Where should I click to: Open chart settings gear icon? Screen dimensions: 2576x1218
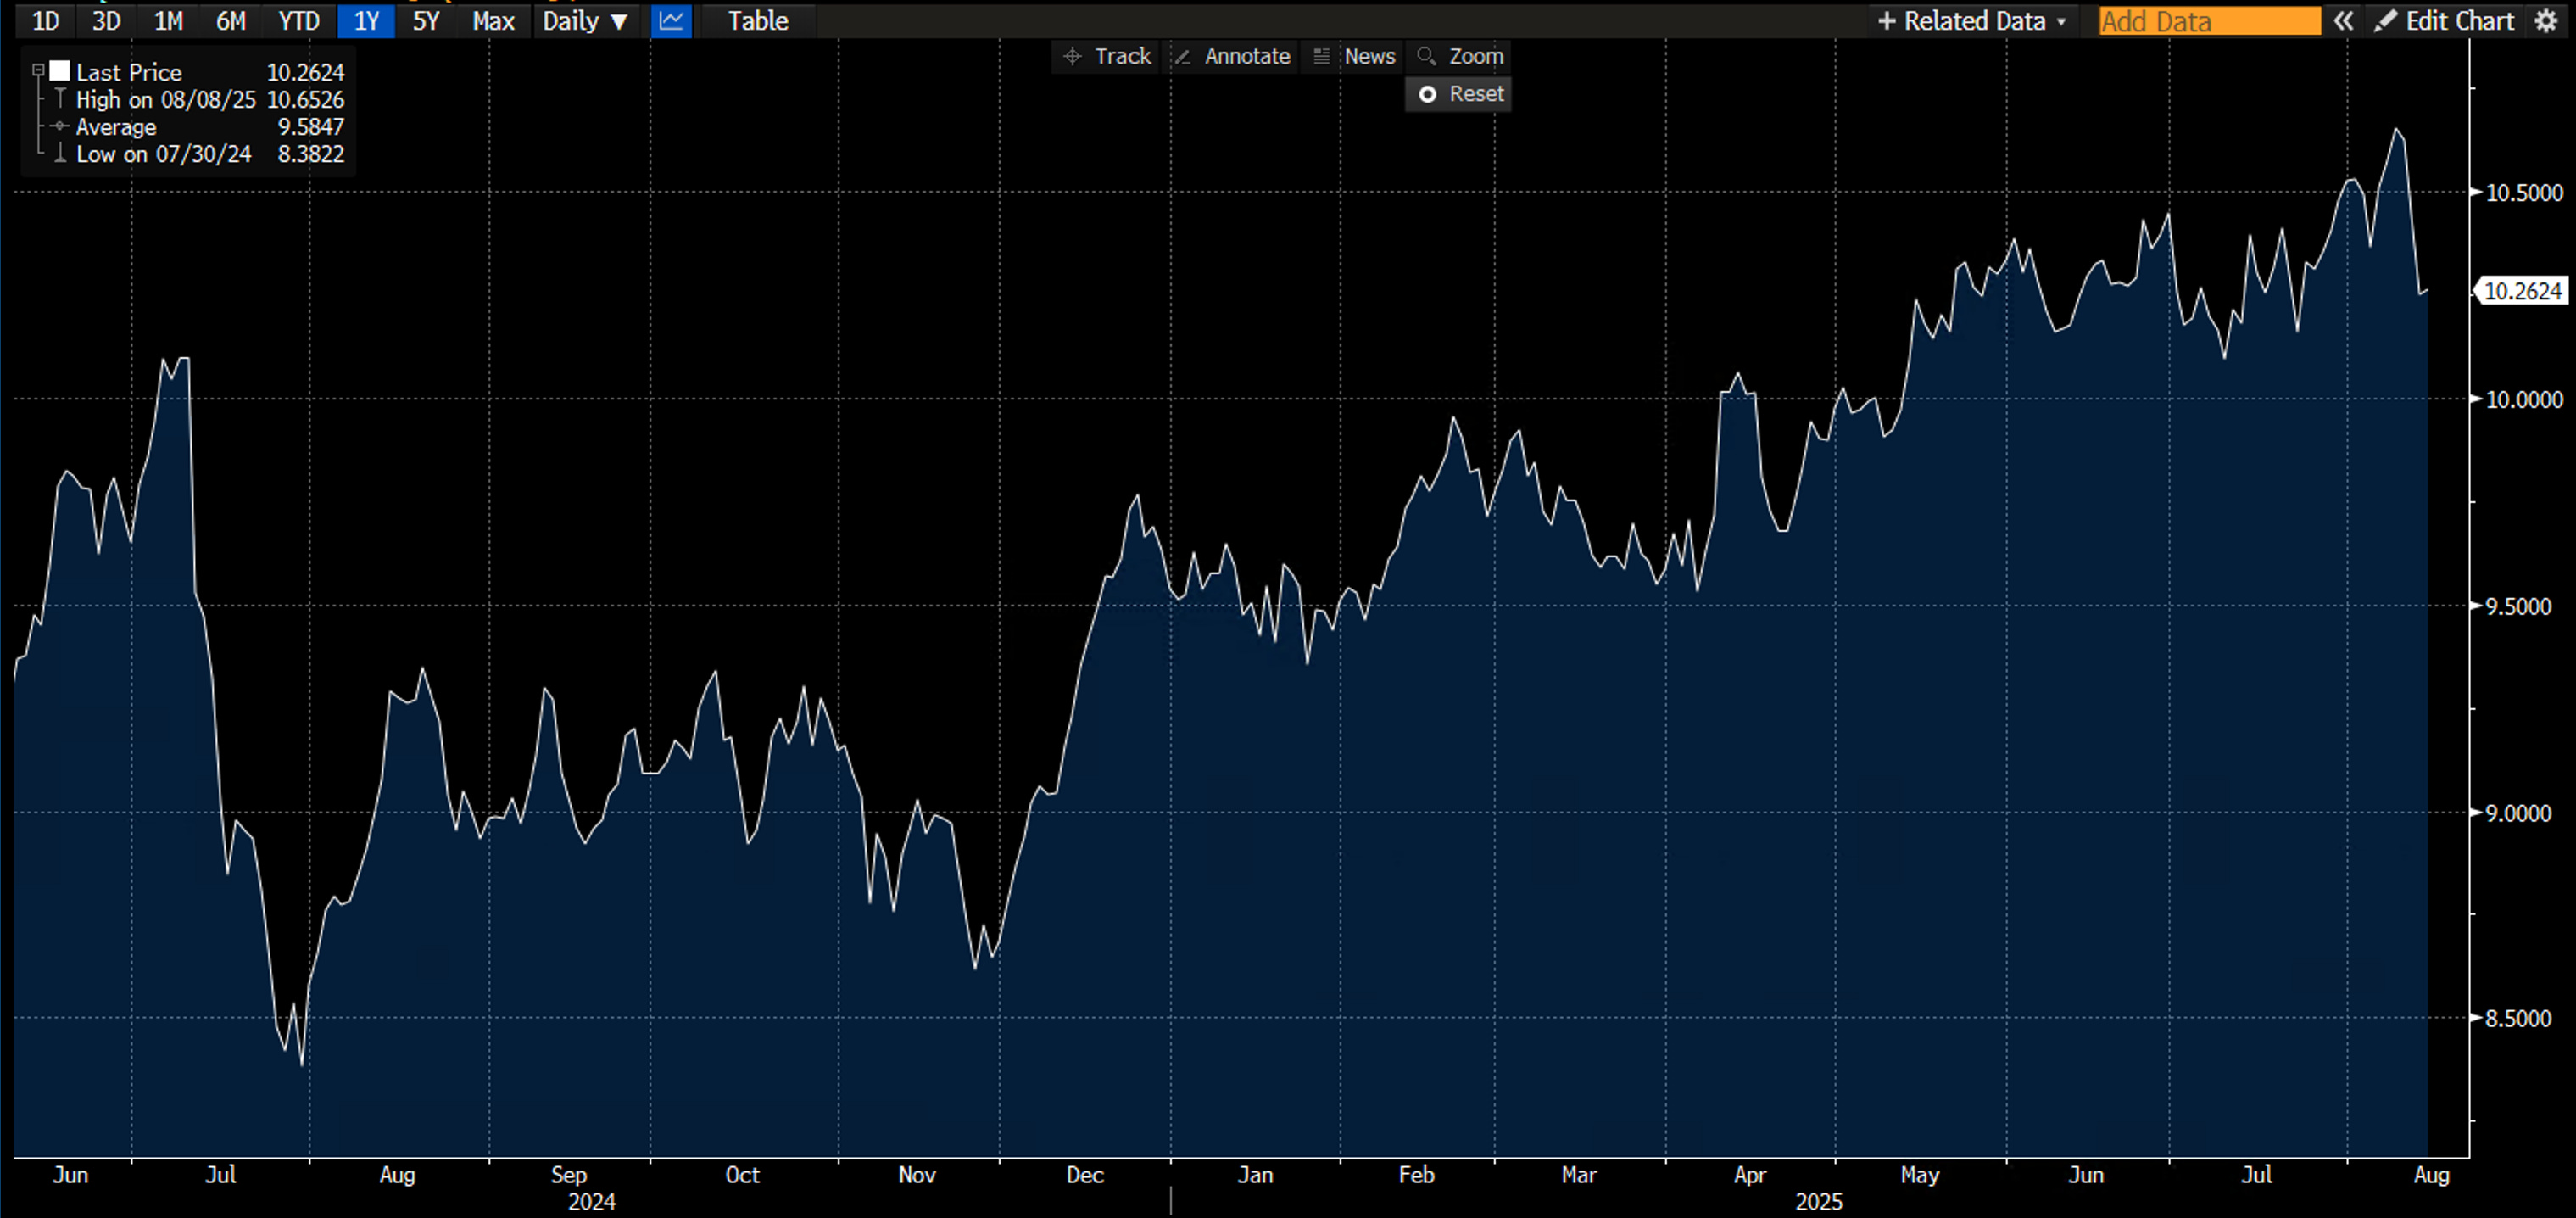pyautogui.click(x=2546, y=21)
